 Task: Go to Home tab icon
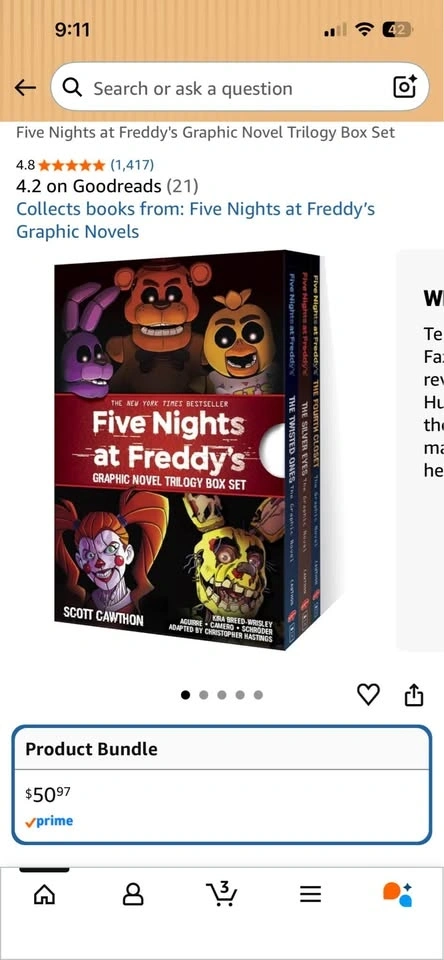click(44, 895)
